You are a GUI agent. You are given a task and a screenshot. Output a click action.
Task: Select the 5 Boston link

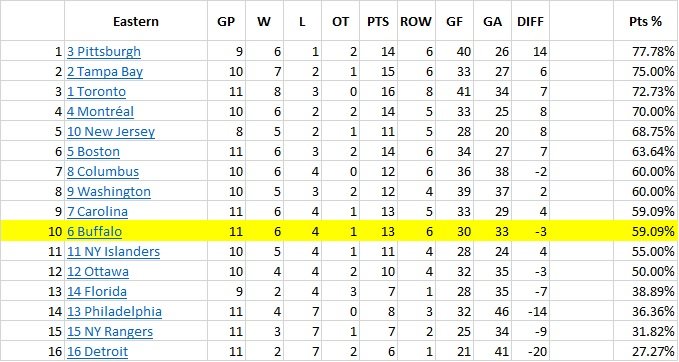click(x=94, y=152)
